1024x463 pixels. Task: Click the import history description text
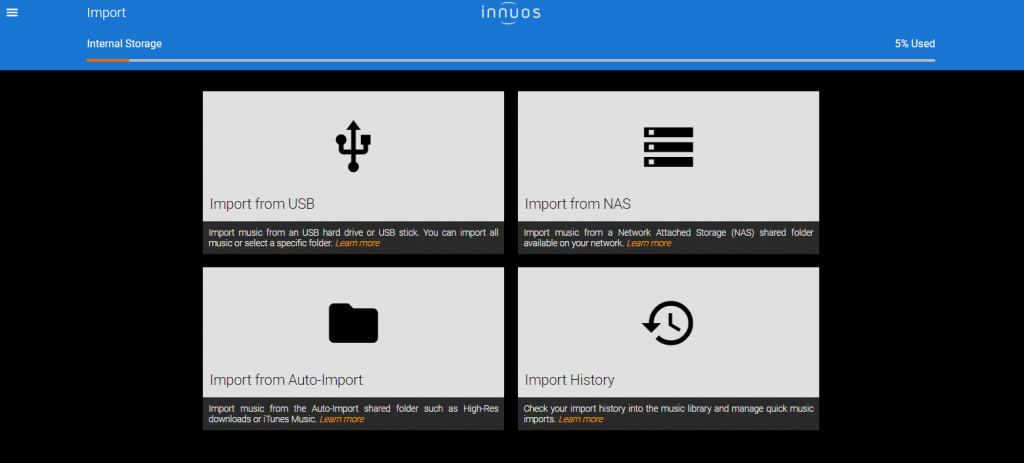[668, 414]
